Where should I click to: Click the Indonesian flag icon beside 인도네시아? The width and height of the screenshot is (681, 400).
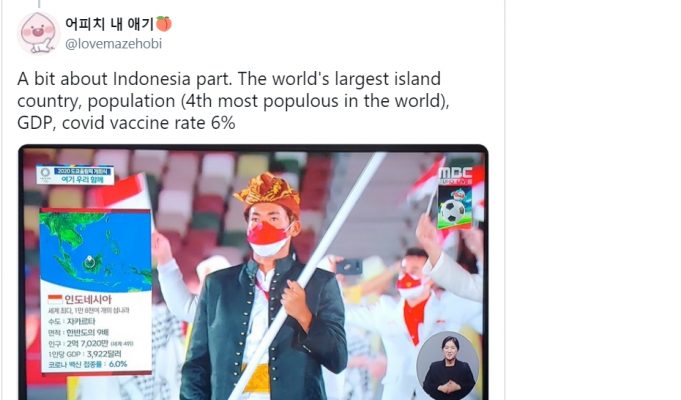pyautogui.click(x=55, y=299)
